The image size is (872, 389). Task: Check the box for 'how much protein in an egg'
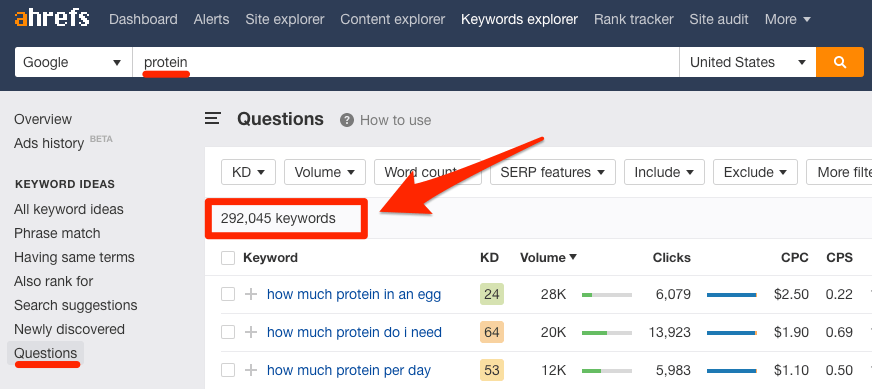point(228,294)
